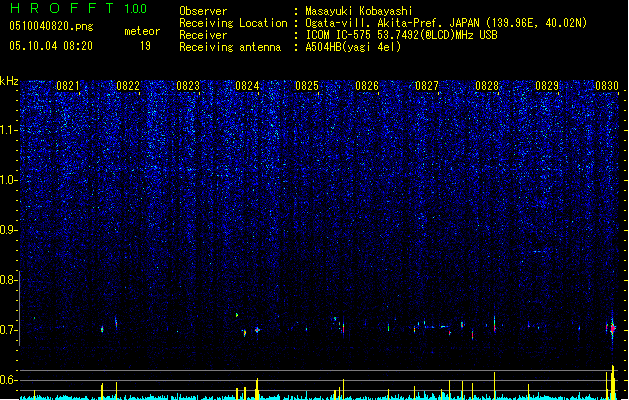Click the 0821 time marker
Viewport: 629px width, 400px height.
click(x=67, y=86)
